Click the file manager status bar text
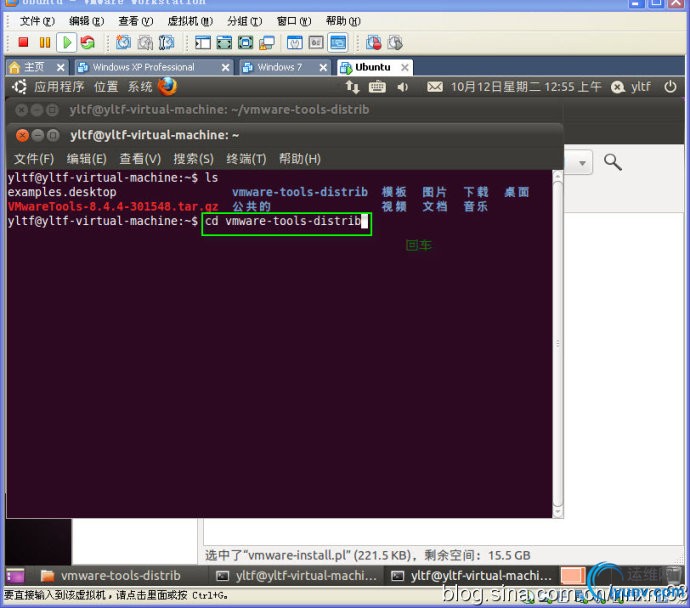Screen dimensions: 690x608 click(368, 555)
